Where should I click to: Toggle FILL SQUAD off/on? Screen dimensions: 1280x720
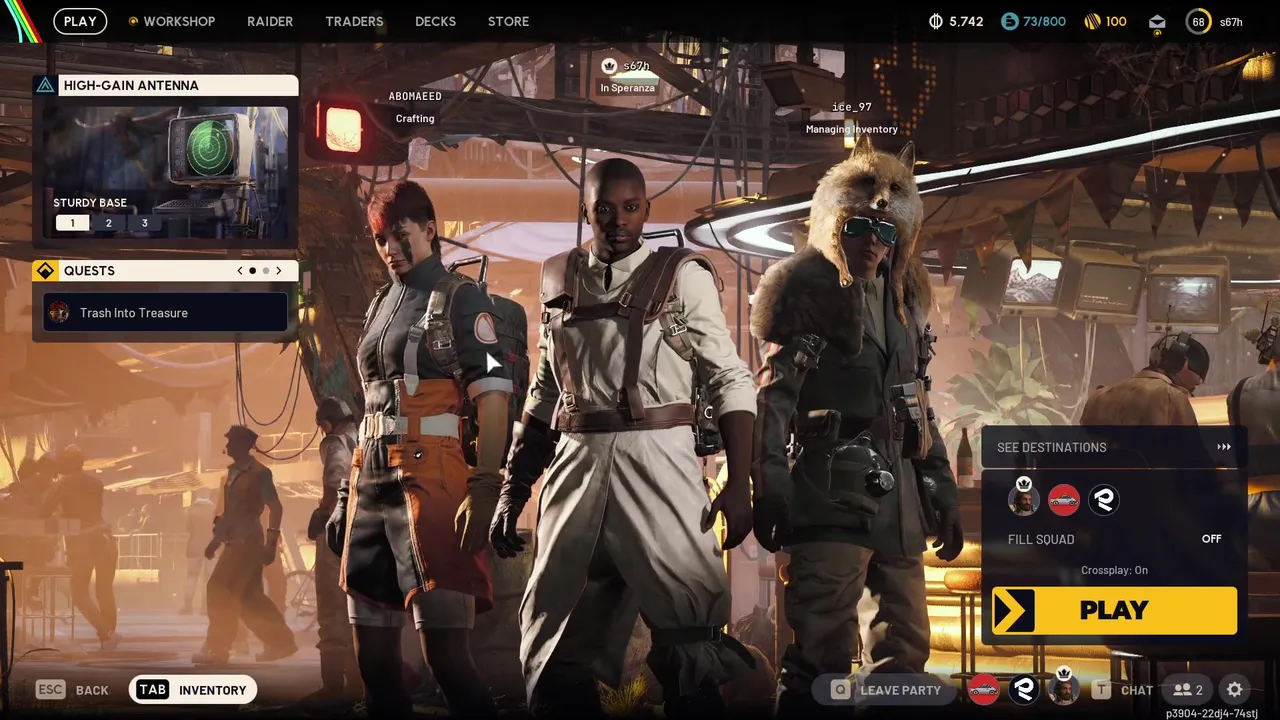tap(1115, 539)
